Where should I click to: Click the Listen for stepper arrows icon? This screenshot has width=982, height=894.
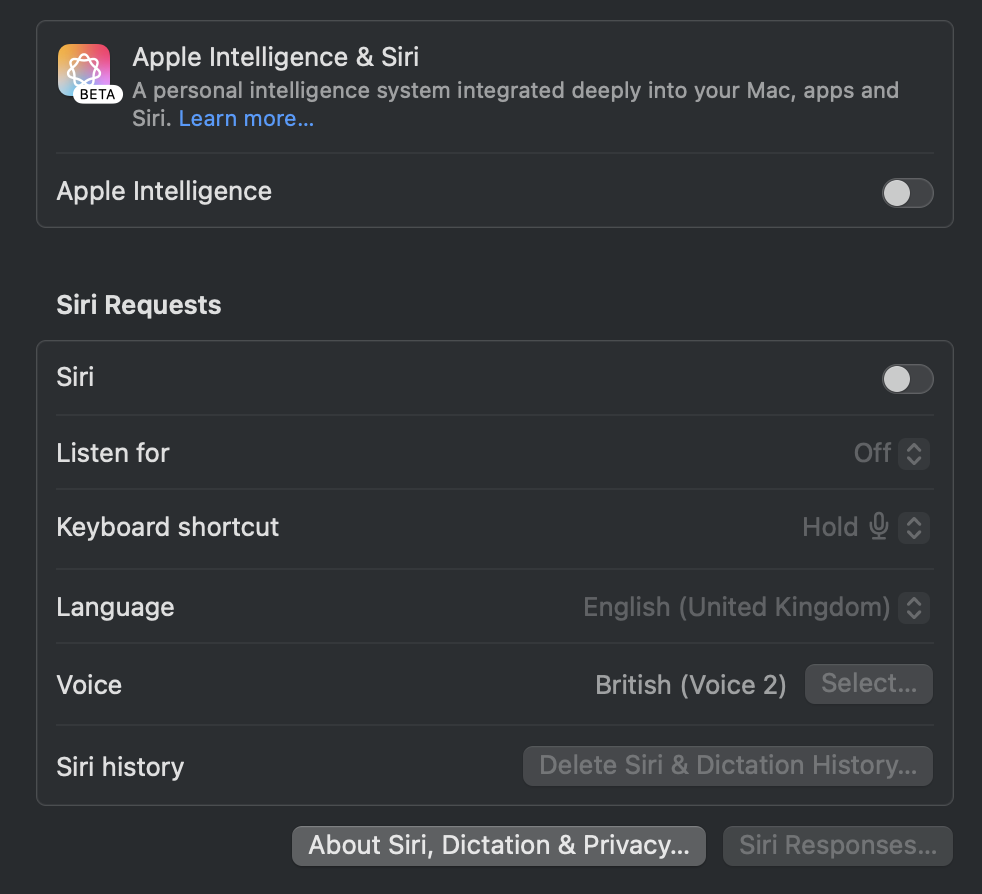pos(914,454)
